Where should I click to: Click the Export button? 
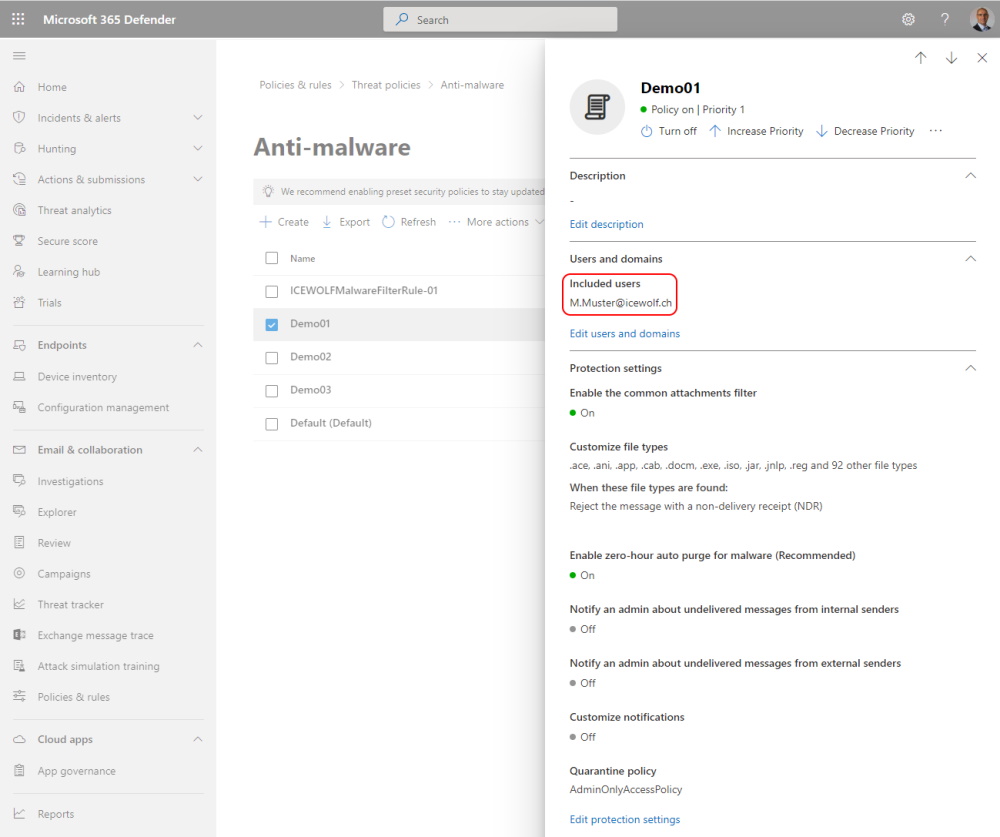[346, 222]
